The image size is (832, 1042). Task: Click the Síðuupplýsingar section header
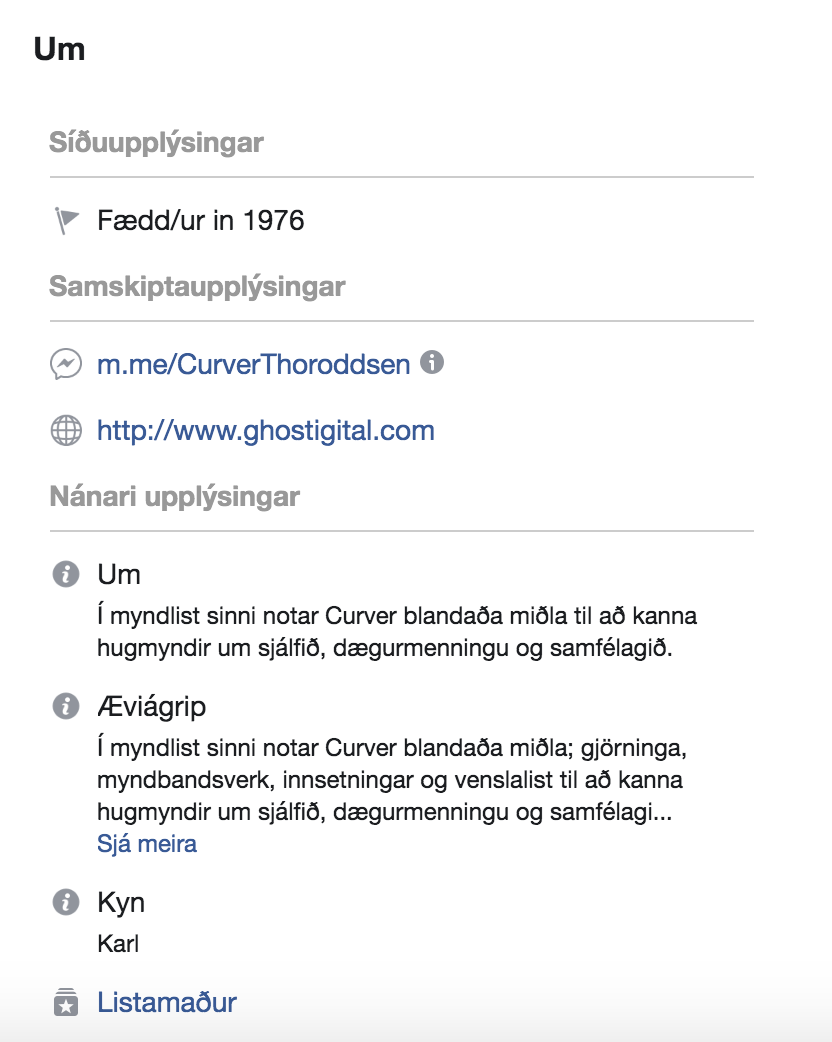pos(156,143)
